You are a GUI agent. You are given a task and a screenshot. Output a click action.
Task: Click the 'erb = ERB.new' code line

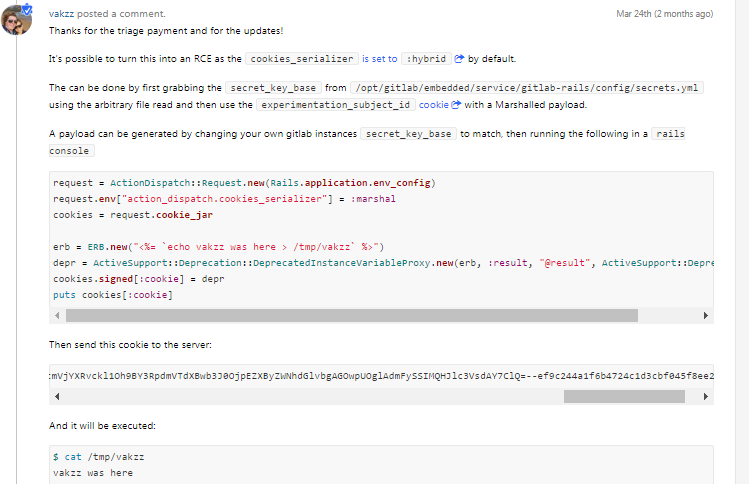(x=219, y=247)
